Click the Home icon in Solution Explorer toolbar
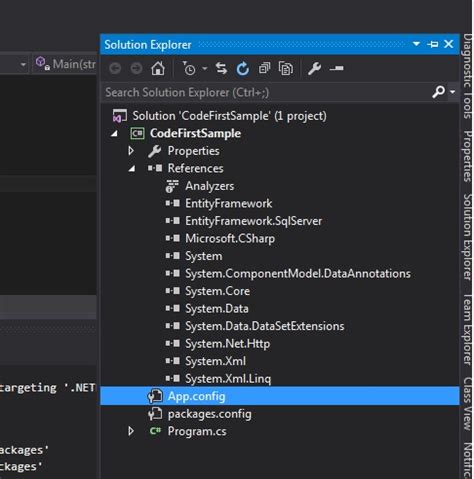Image resolution: width=474 pixels, height=479 pixels. coord(158,68)
